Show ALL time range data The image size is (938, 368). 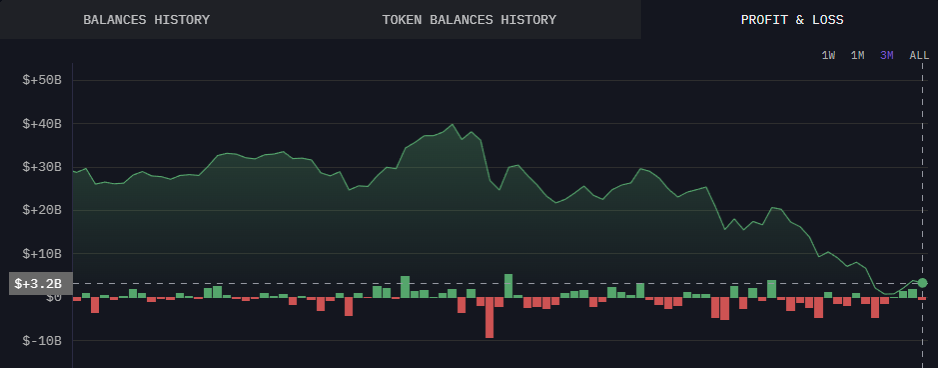click(x=919, y=56)
